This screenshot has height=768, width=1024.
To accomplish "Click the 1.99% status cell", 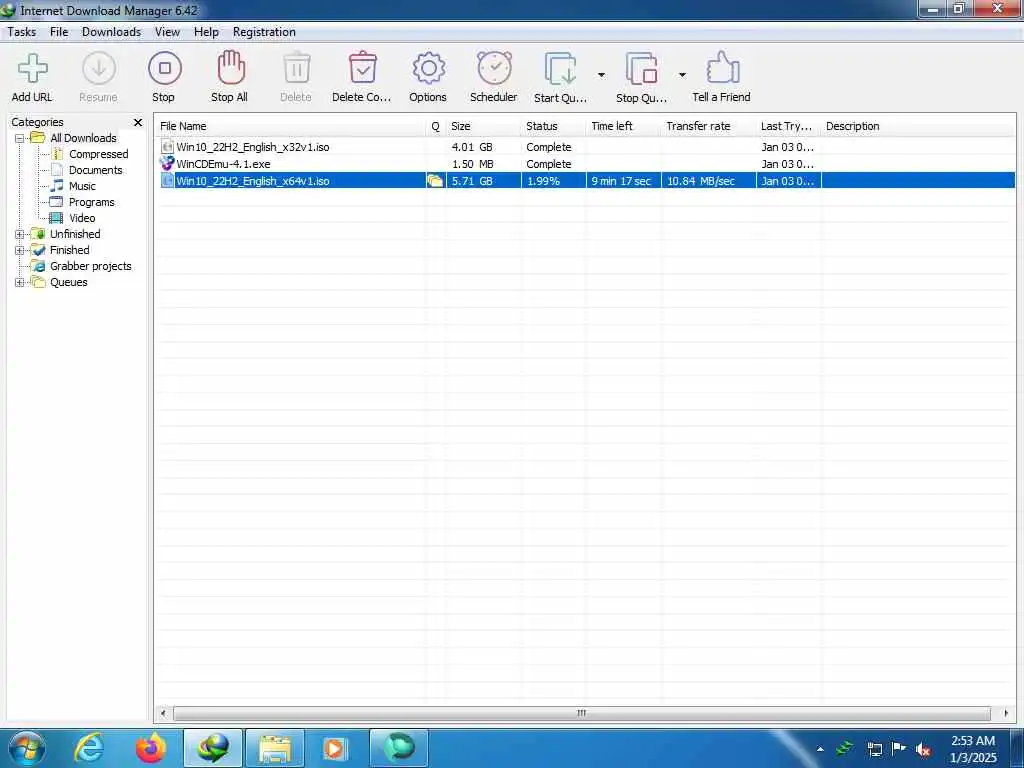I will (554, 181).
